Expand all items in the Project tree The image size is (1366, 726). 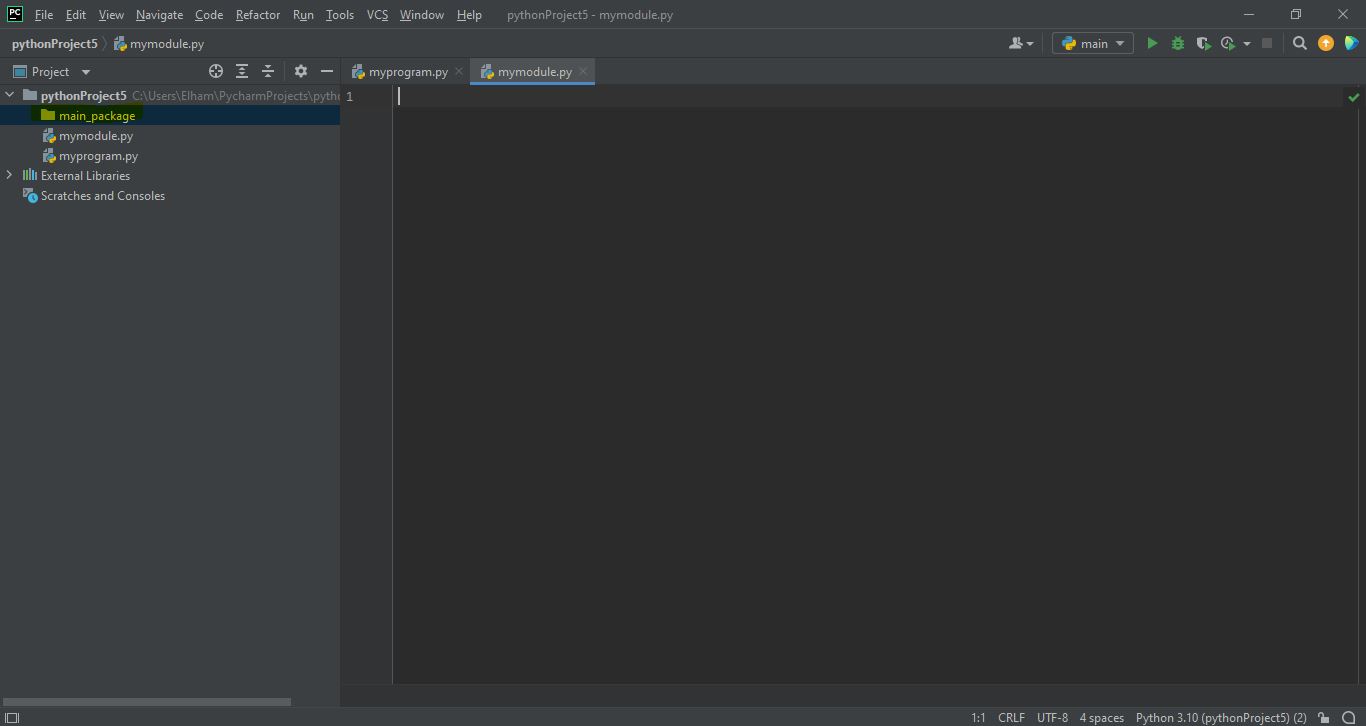click(242, 71)
